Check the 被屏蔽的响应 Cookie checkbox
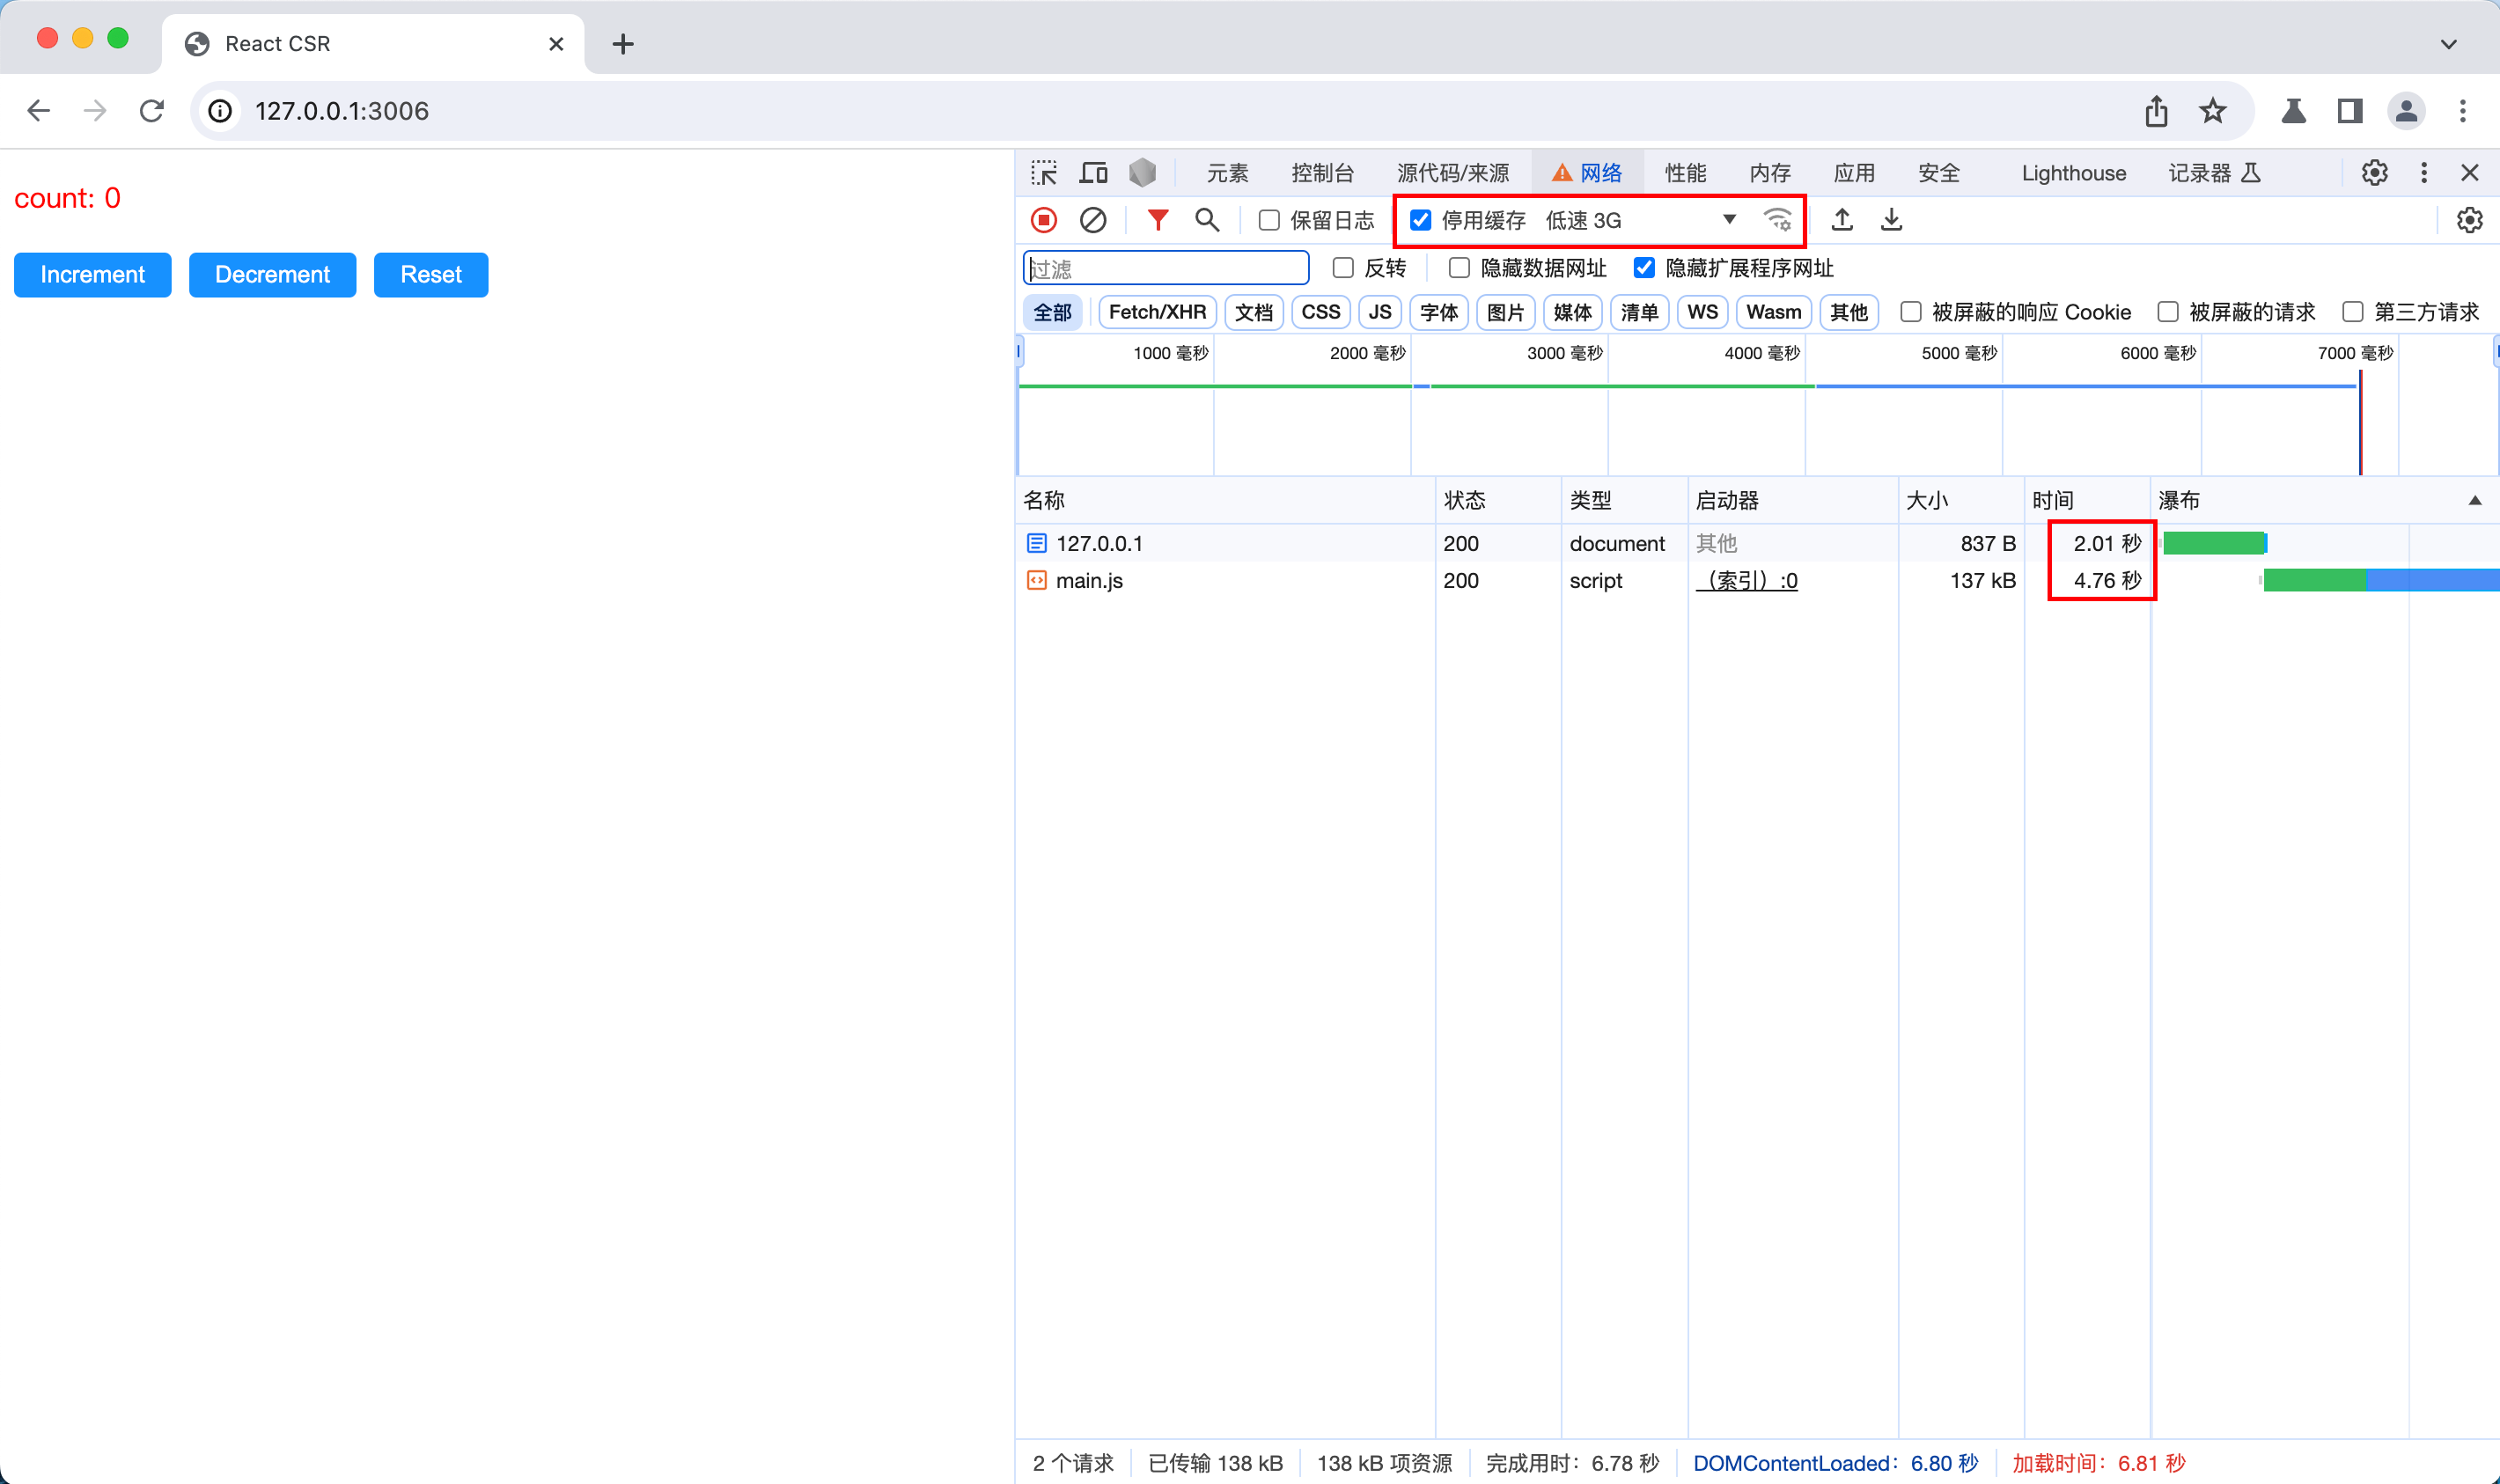The image size is (2500, 1484). (1910, 312)
